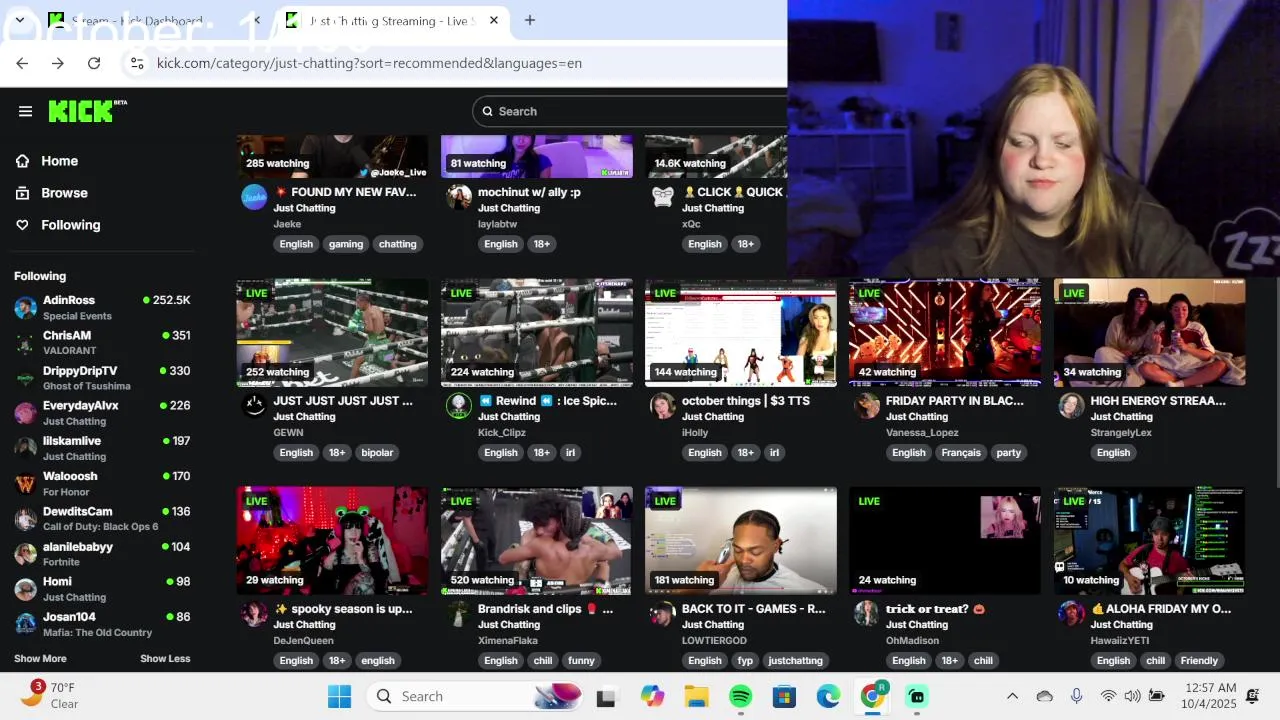Open the browser tab search dropdown
Screen dimensions: 1280x720
[19, 20]
